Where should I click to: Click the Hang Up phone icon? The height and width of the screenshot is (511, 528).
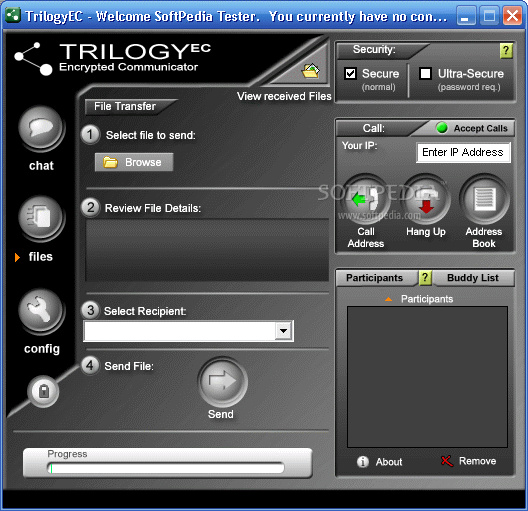click(426, 199)
